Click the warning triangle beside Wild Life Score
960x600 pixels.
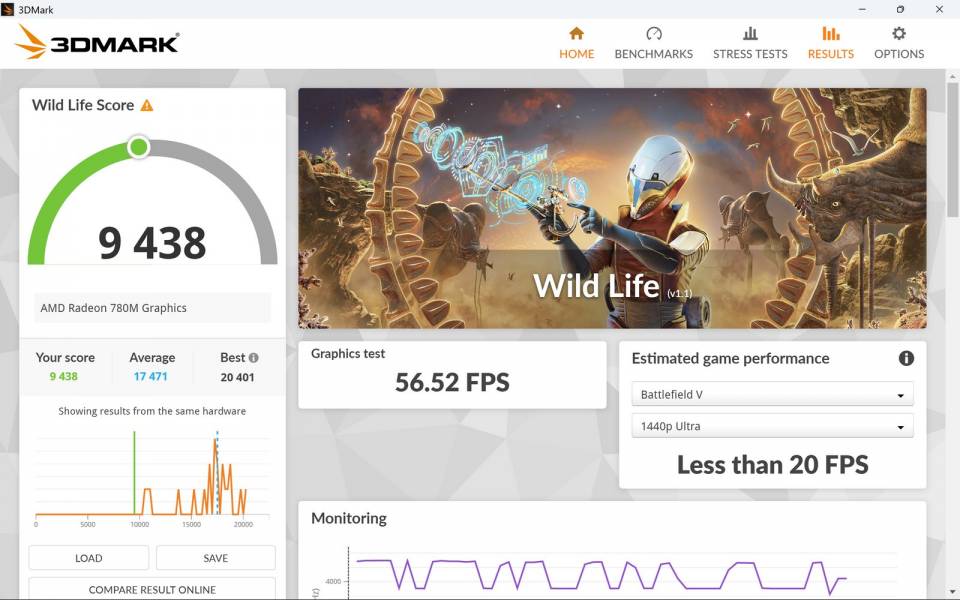147,105
